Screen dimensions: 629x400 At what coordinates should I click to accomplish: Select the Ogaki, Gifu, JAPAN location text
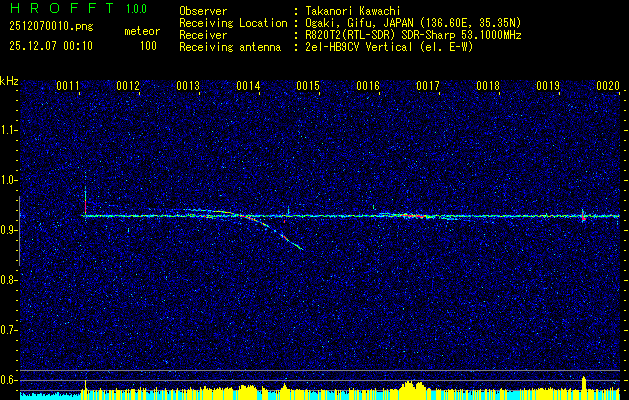coord(413,23)
